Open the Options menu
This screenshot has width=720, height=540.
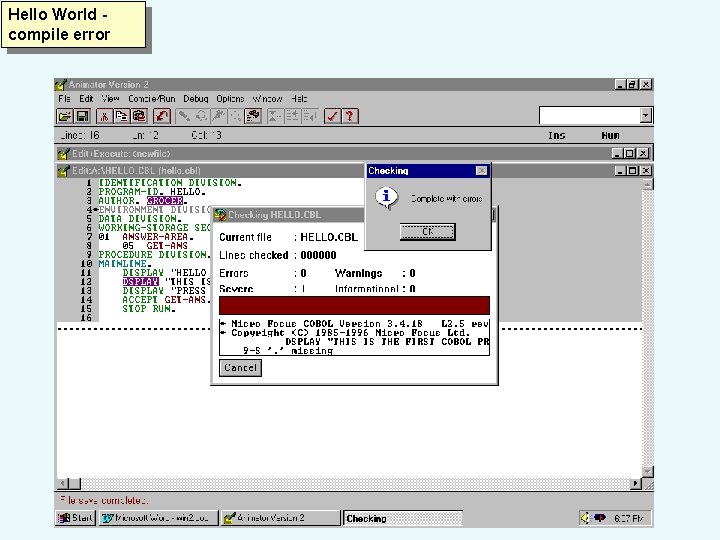click(x=230, y=99)
